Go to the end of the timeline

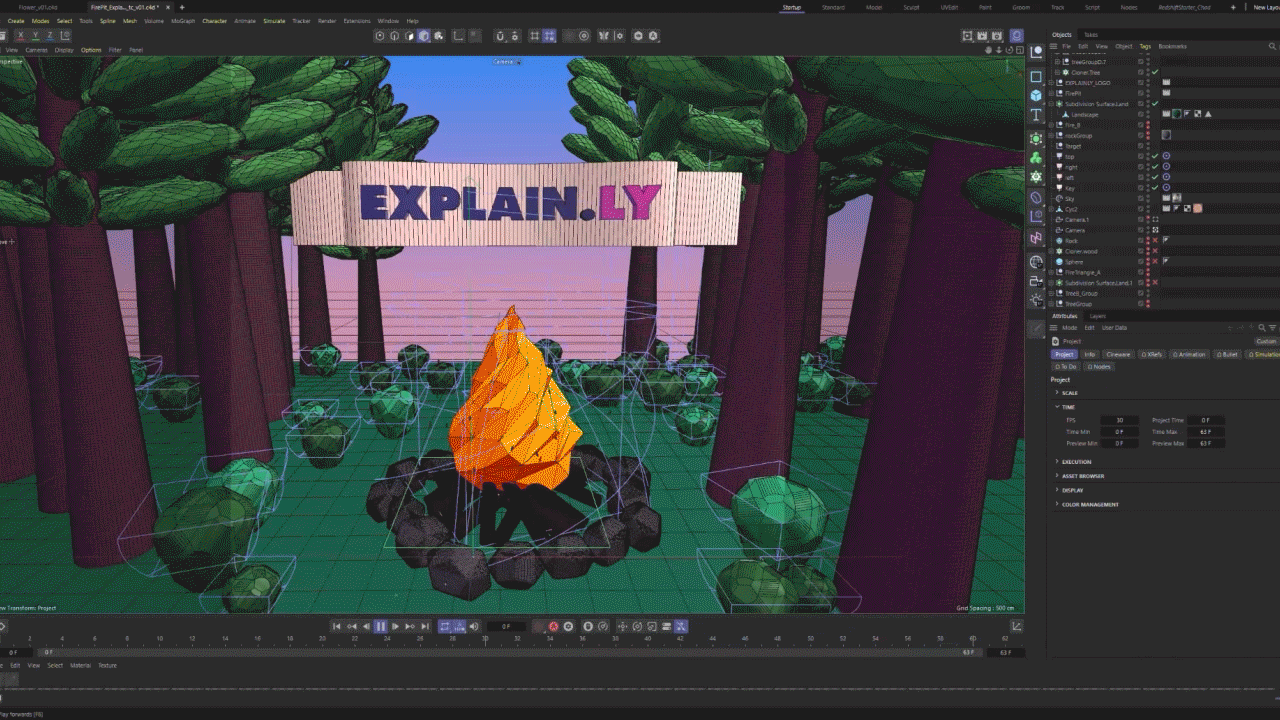coord(425,627)
